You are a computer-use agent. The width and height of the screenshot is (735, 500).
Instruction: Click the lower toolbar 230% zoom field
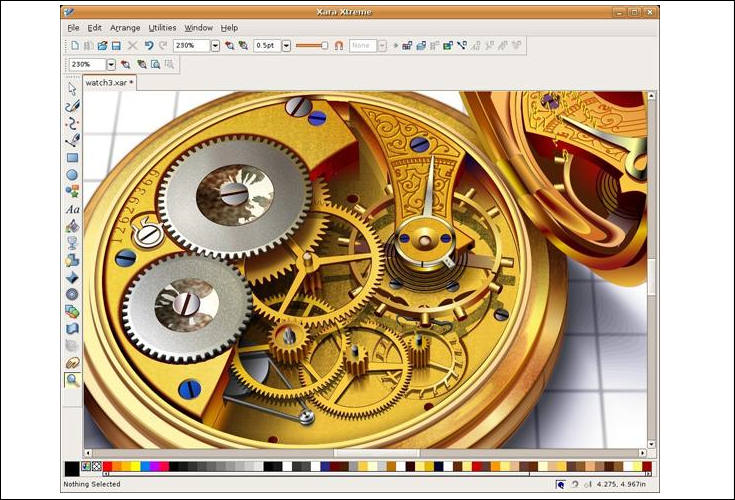(88, 64)
